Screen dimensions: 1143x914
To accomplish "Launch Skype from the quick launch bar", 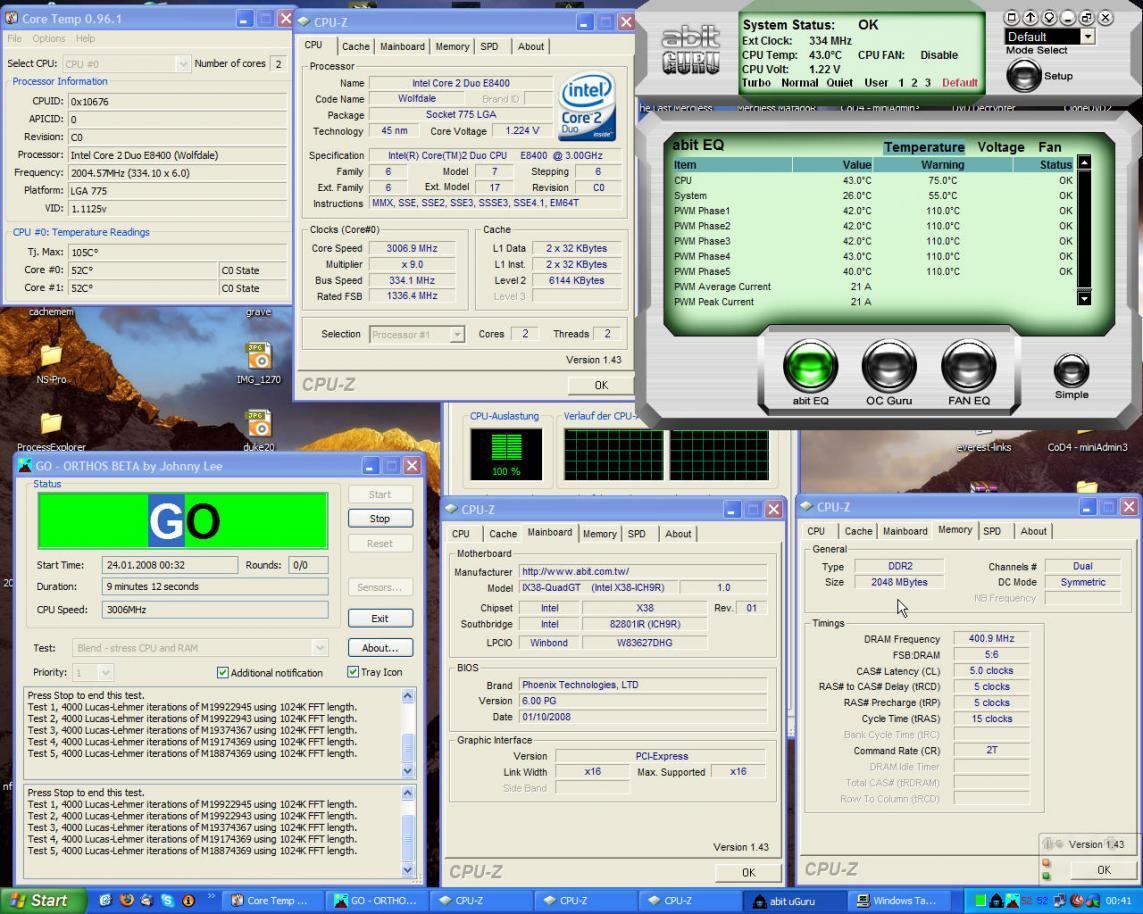I will (x=168, y=900).
